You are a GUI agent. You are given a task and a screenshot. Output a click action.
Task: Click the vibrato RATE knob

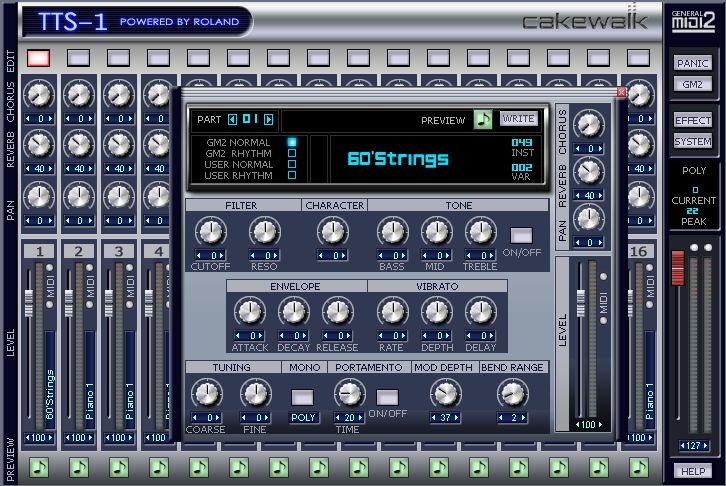[393, 312]
